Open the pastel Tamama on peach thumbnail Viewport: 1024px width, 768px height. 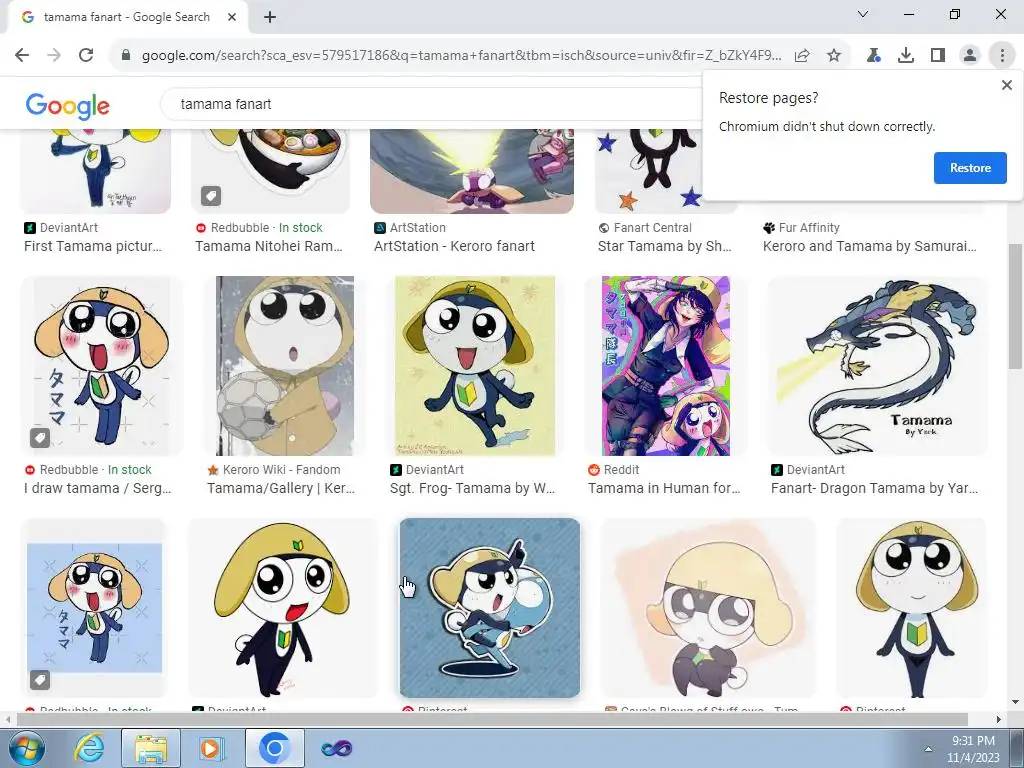tap(708, 607)
